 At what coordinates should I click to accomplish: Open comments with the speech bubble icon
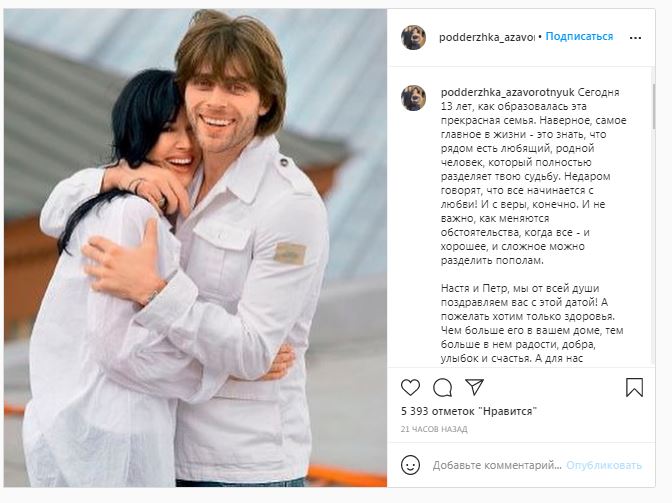(442, 388)
